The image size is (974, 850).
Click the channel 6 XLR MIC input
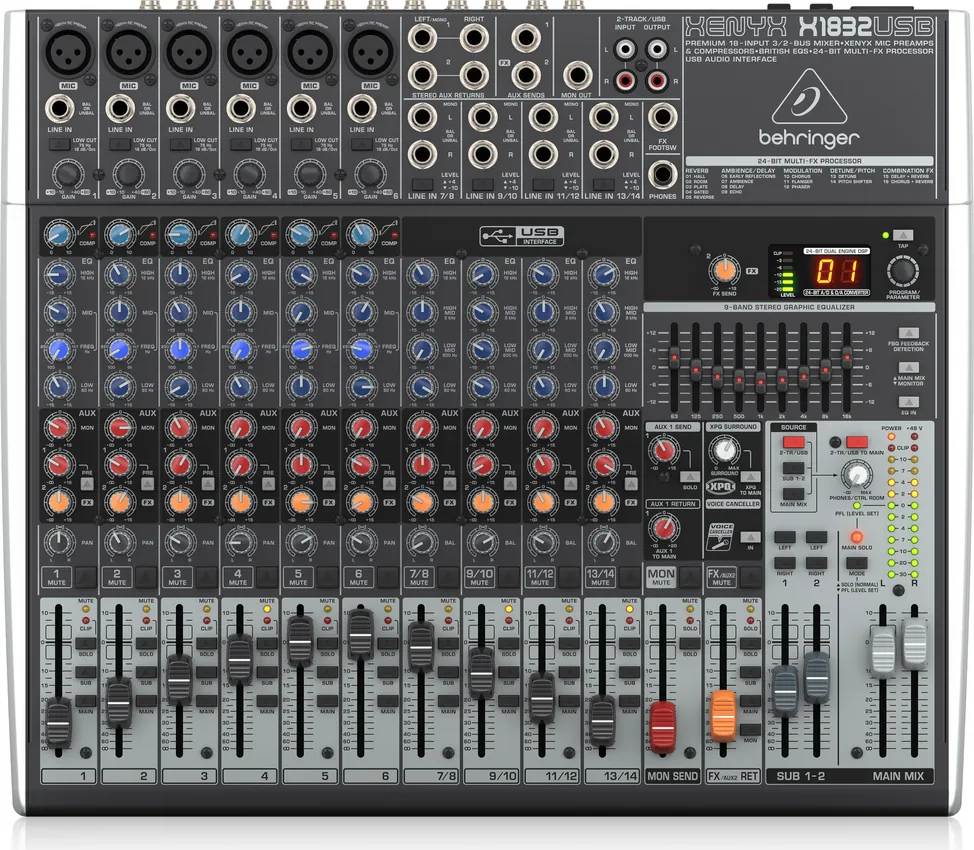coord(370,52)
